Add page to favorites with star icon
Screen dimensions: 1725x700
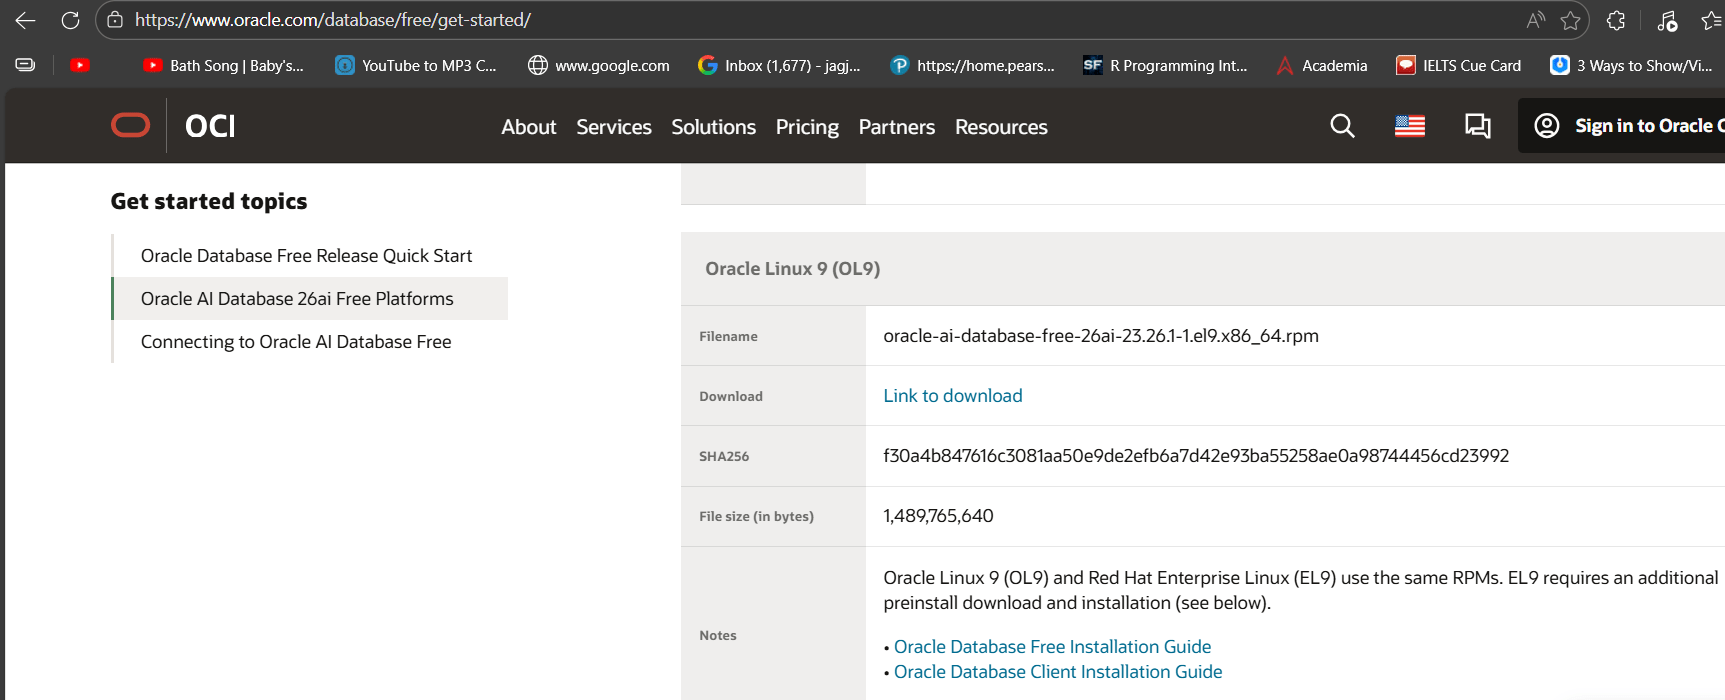(x=1571, y=20)
